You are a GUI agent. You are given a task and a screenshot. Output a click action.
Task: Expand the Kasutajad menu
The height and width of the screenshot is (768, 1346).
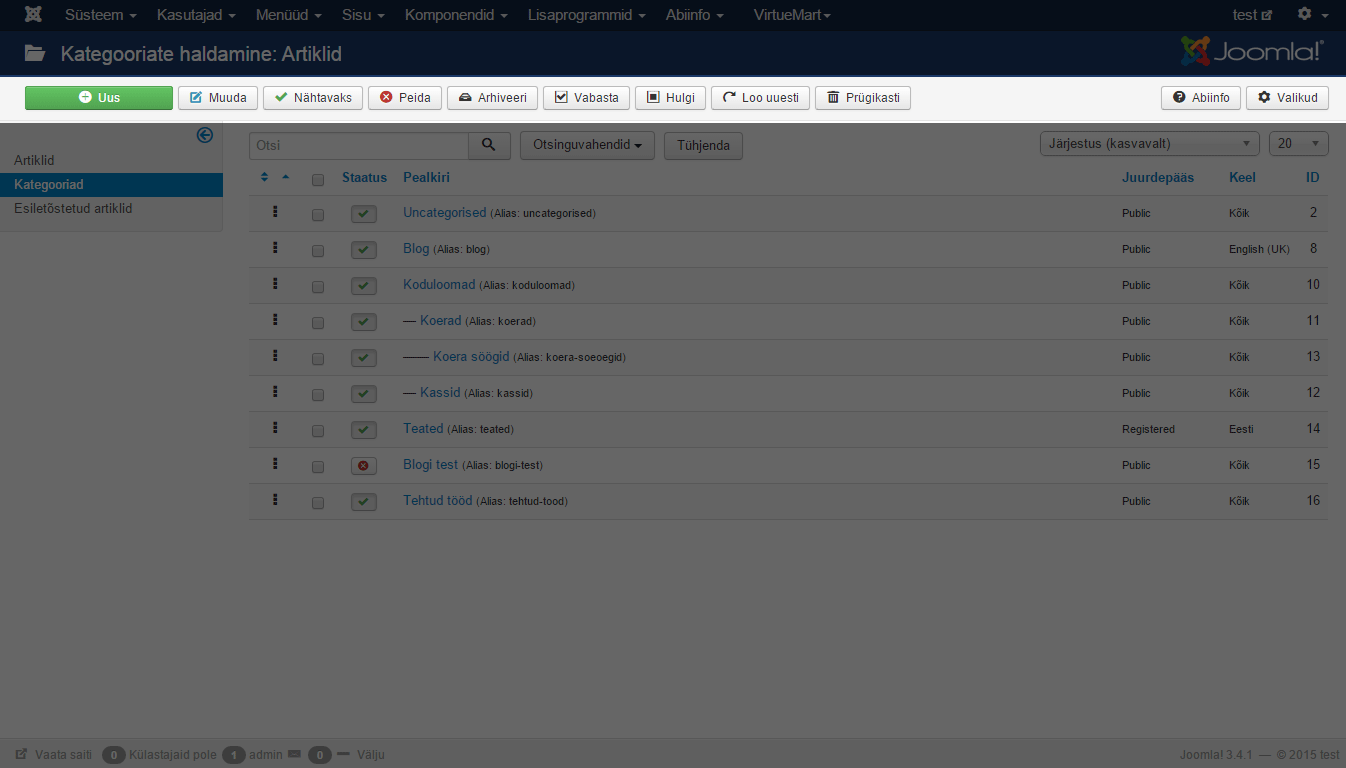click(x=196, y=15)
